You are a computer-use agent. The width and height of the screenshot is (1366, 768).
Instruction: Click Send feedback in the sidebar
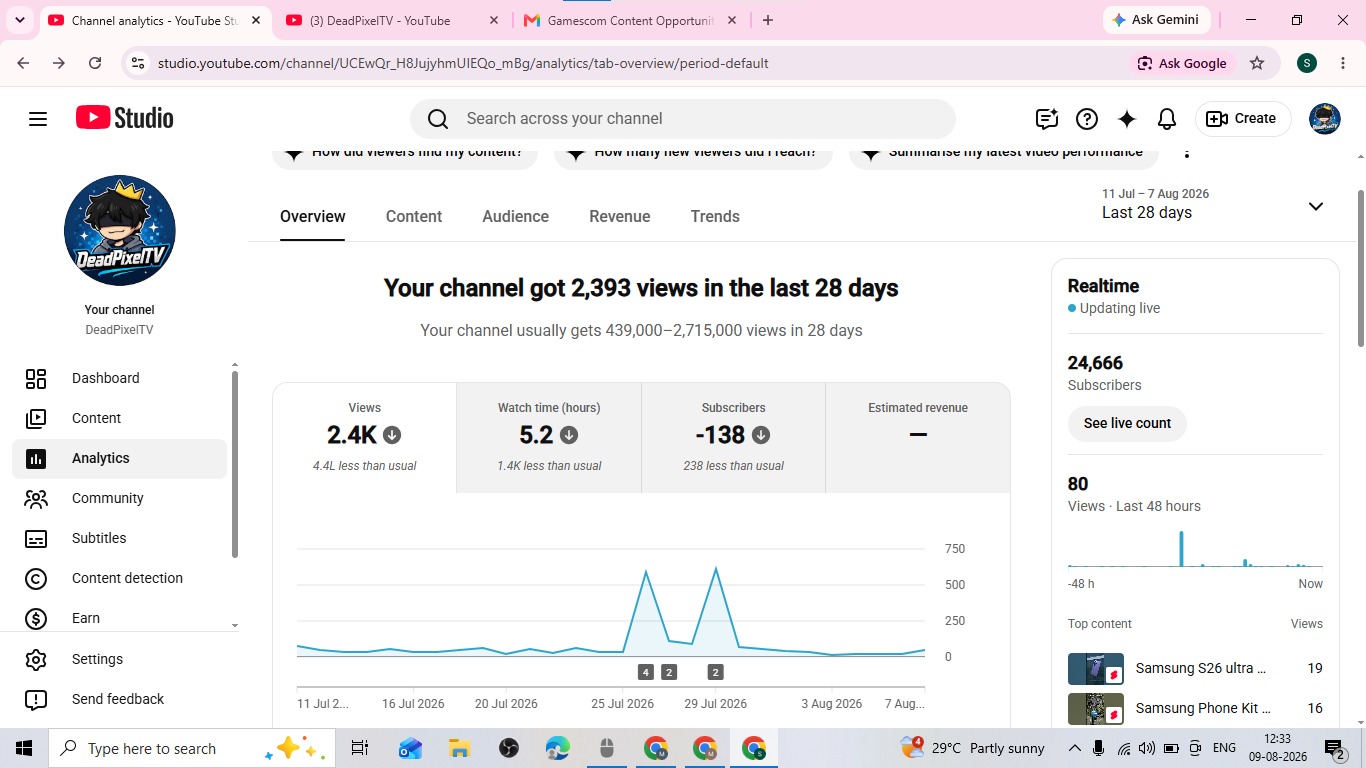click(120, 699)
